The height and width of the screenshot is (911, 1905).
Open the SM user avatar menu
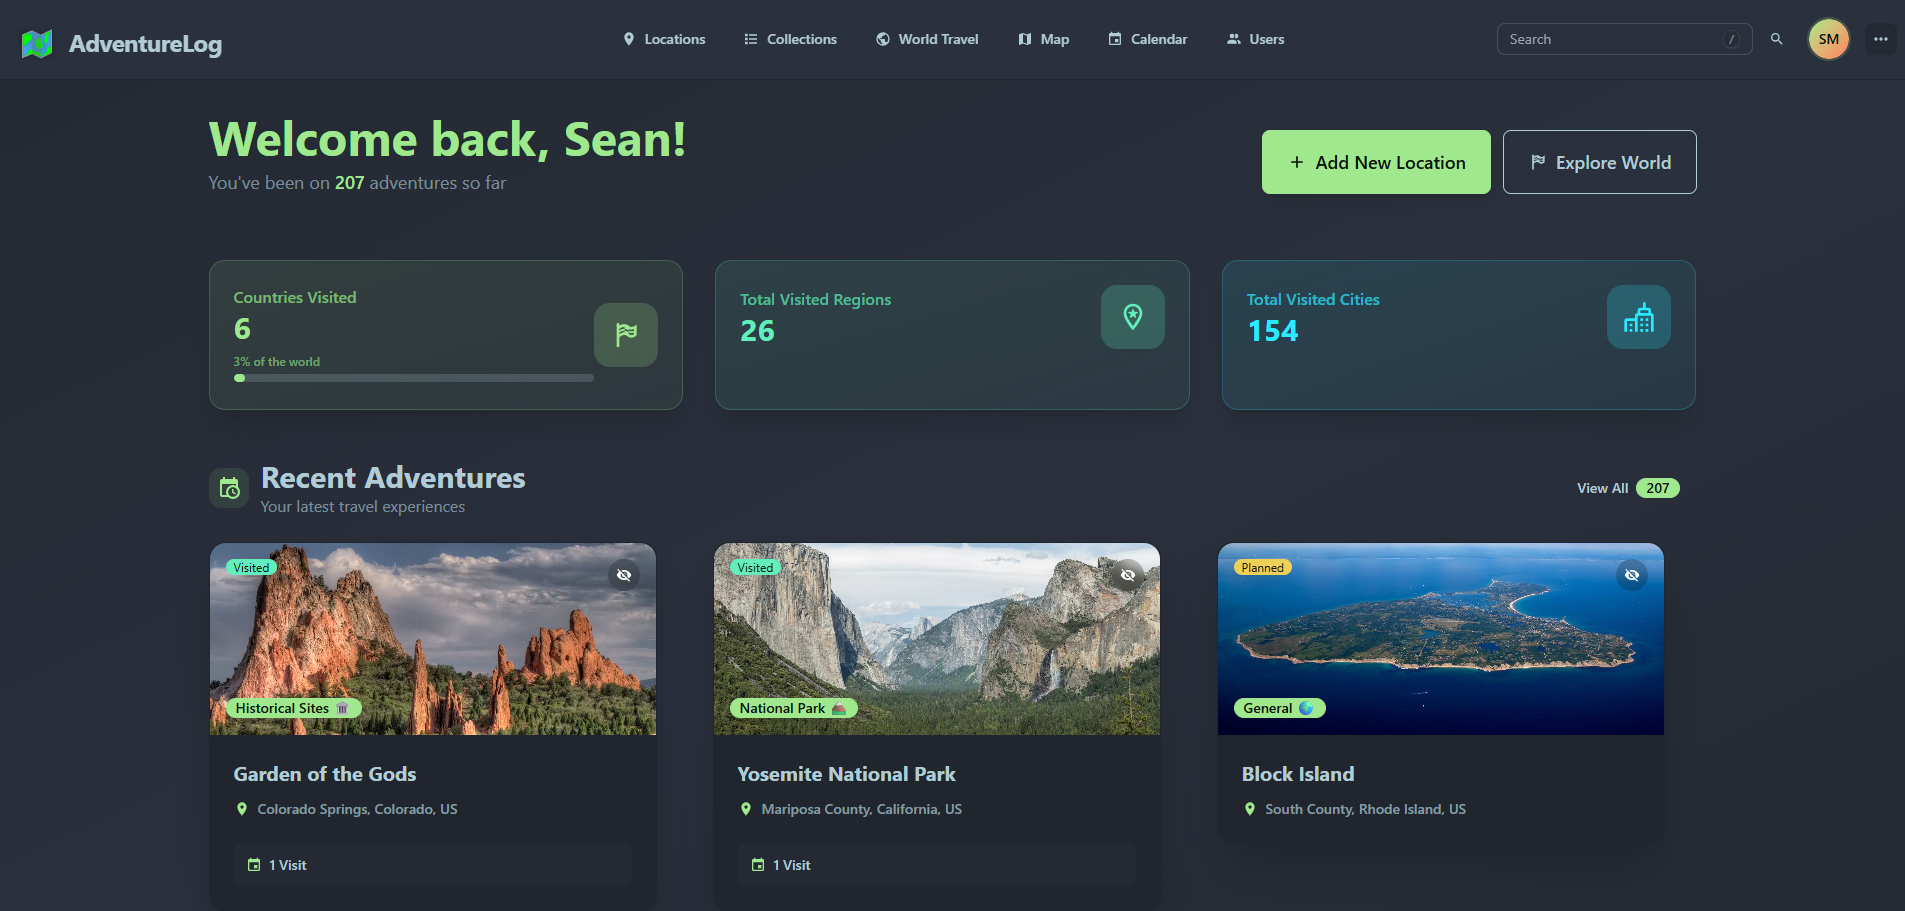pyautogui.click(x=1828, y=39)
